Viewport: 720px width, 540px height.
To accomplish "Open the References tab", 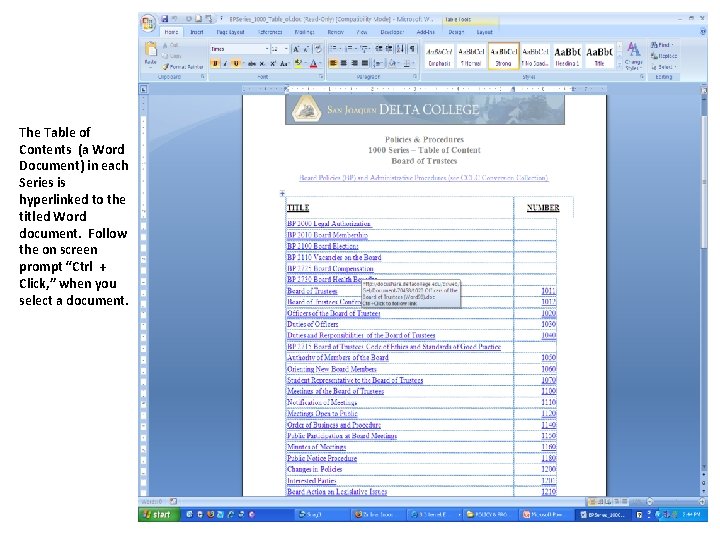I will (x=270, y=32).
